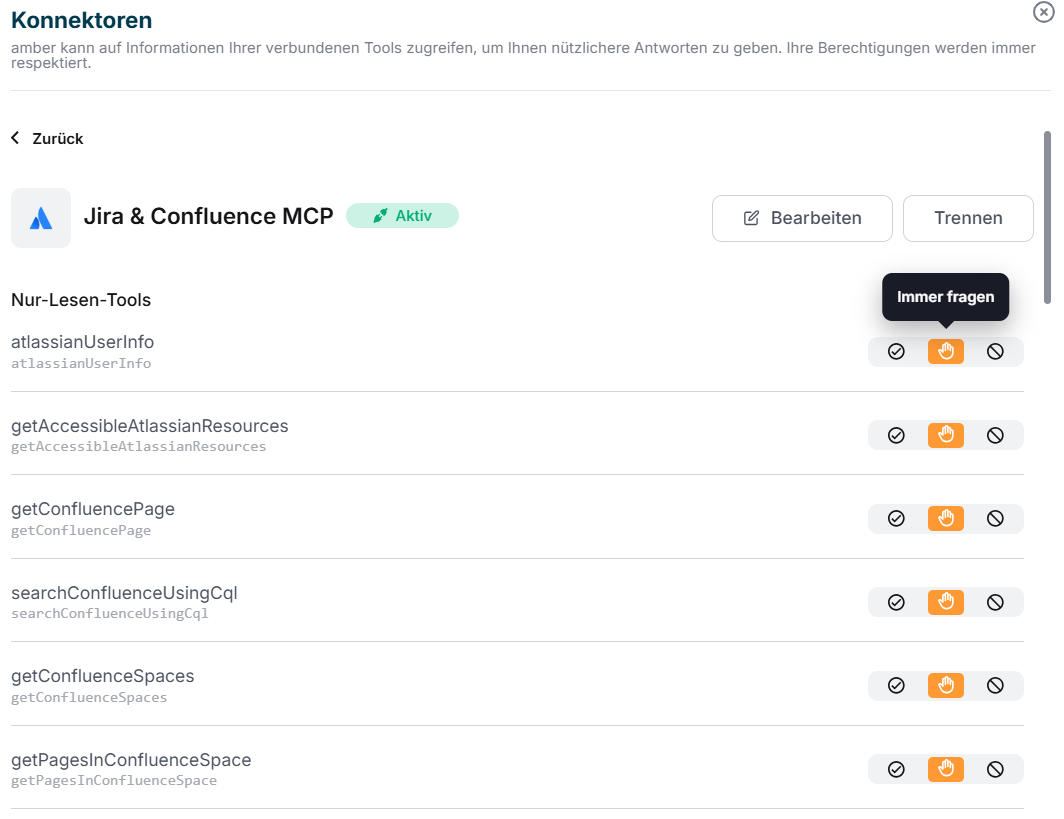Allow getConfluencePage with checkmark icon
The width and height of the screenshot is (1064, 819).
(896, 518)
